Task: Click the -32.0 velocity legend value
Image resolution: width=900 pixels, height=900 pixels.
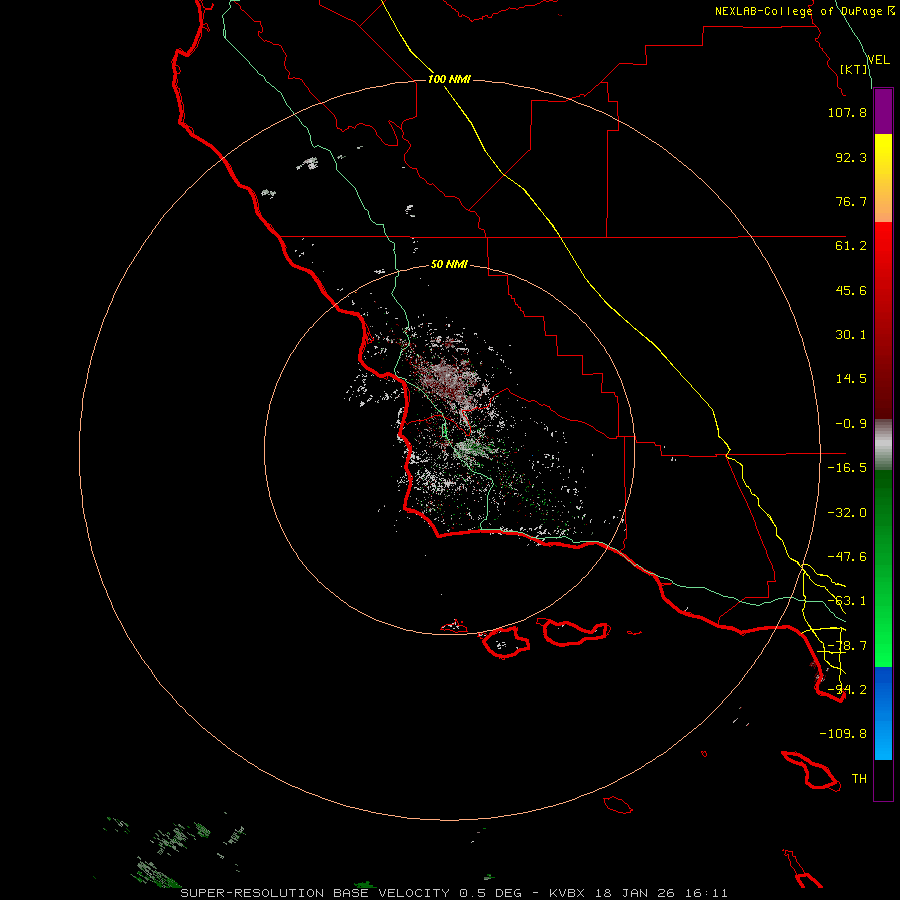Action: tap(847, 513)
